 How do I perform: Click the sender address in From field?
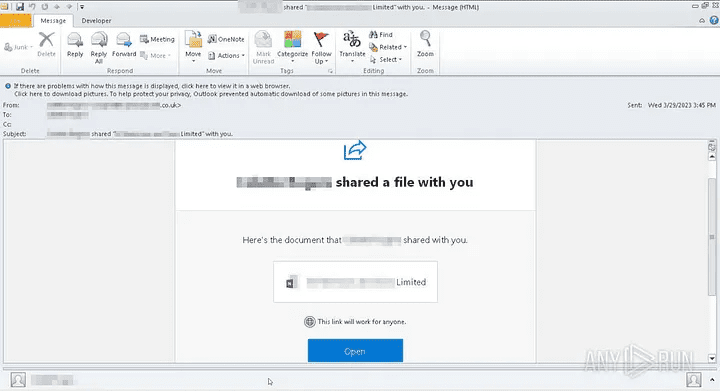tap(114, 105)
